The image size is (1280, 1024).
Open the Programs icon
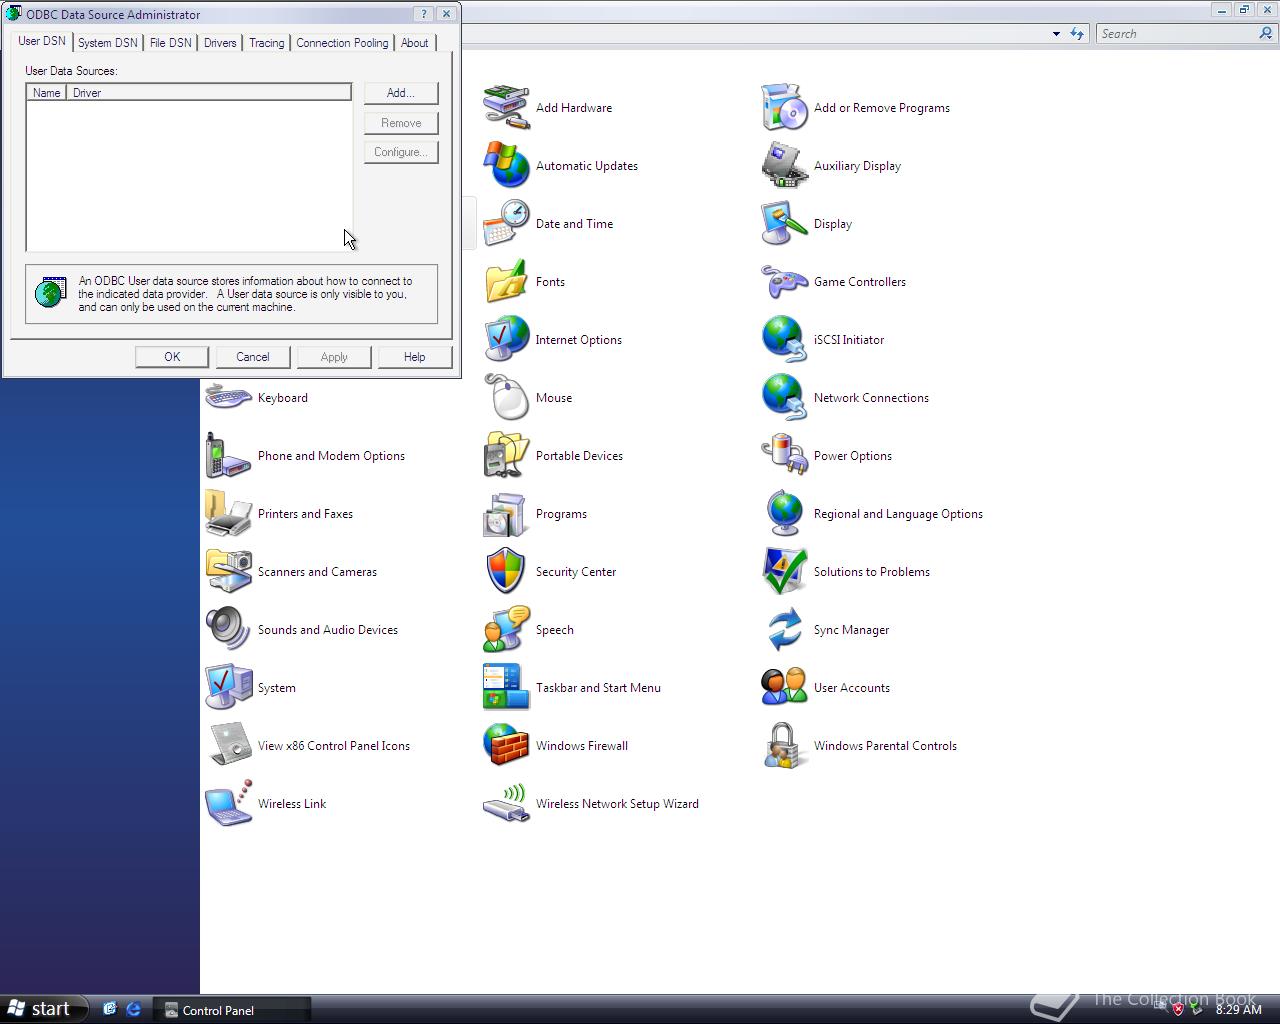[506, 514]
